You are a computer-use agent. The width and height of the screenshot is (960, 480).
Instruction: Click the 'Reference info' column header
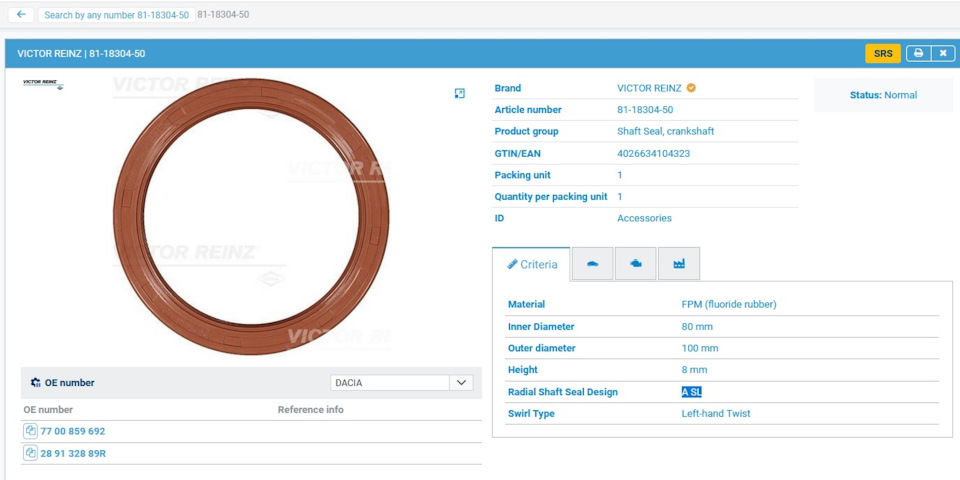[310, 410]
